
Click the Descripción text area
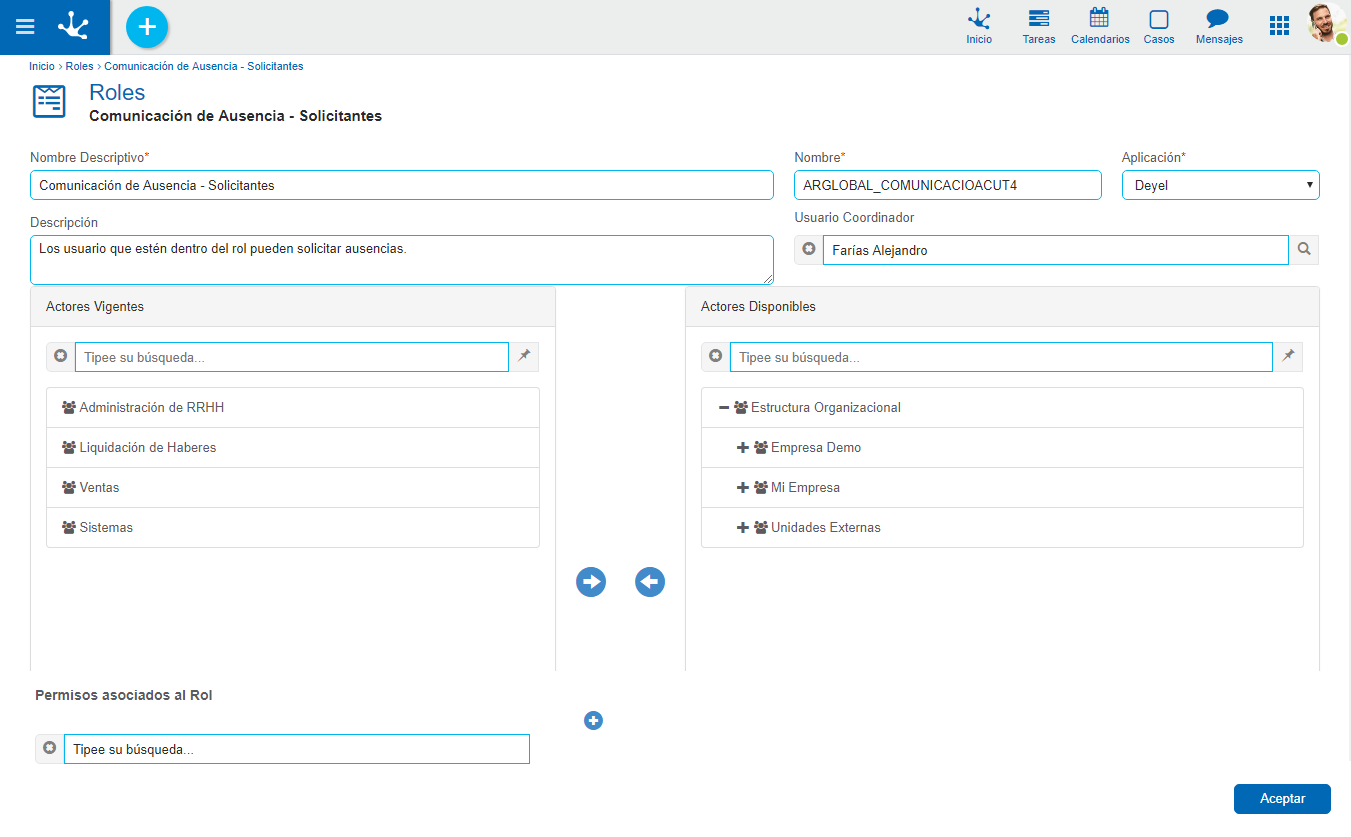tap(402, 260)
